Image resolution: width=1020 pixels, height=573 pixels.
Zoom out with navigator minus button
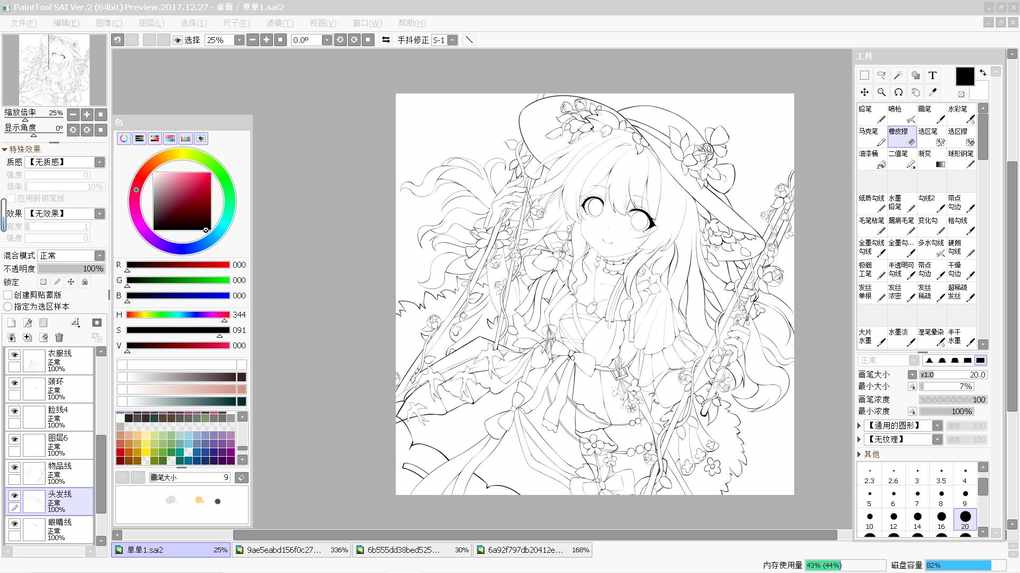[x=74, y=114]
